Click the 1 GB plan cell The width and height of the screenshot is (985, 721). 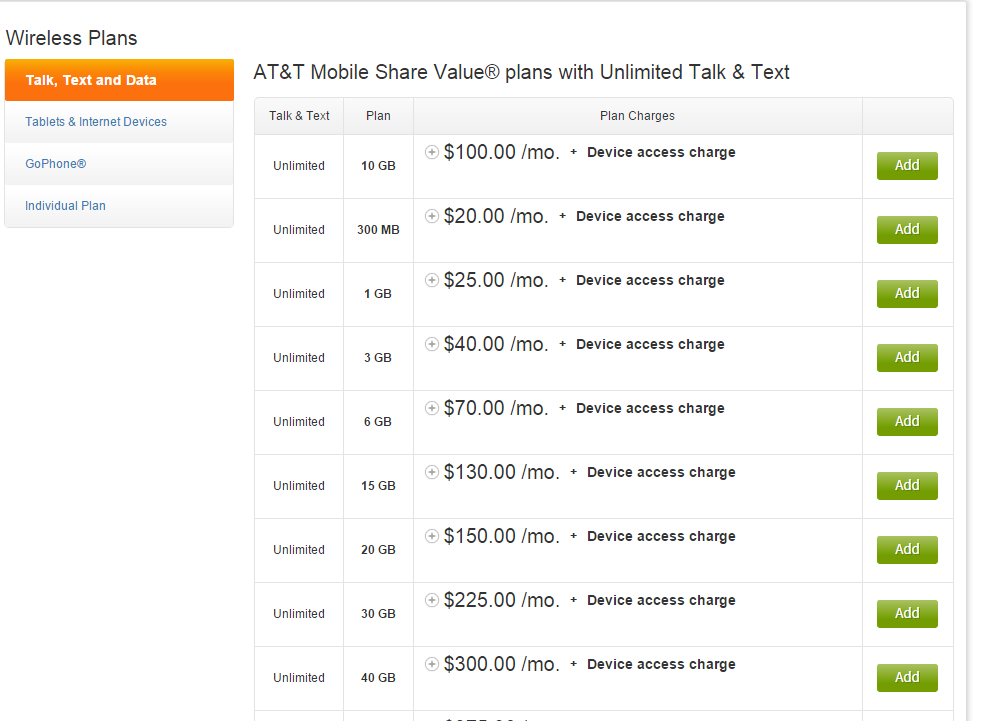click(378, 295)
